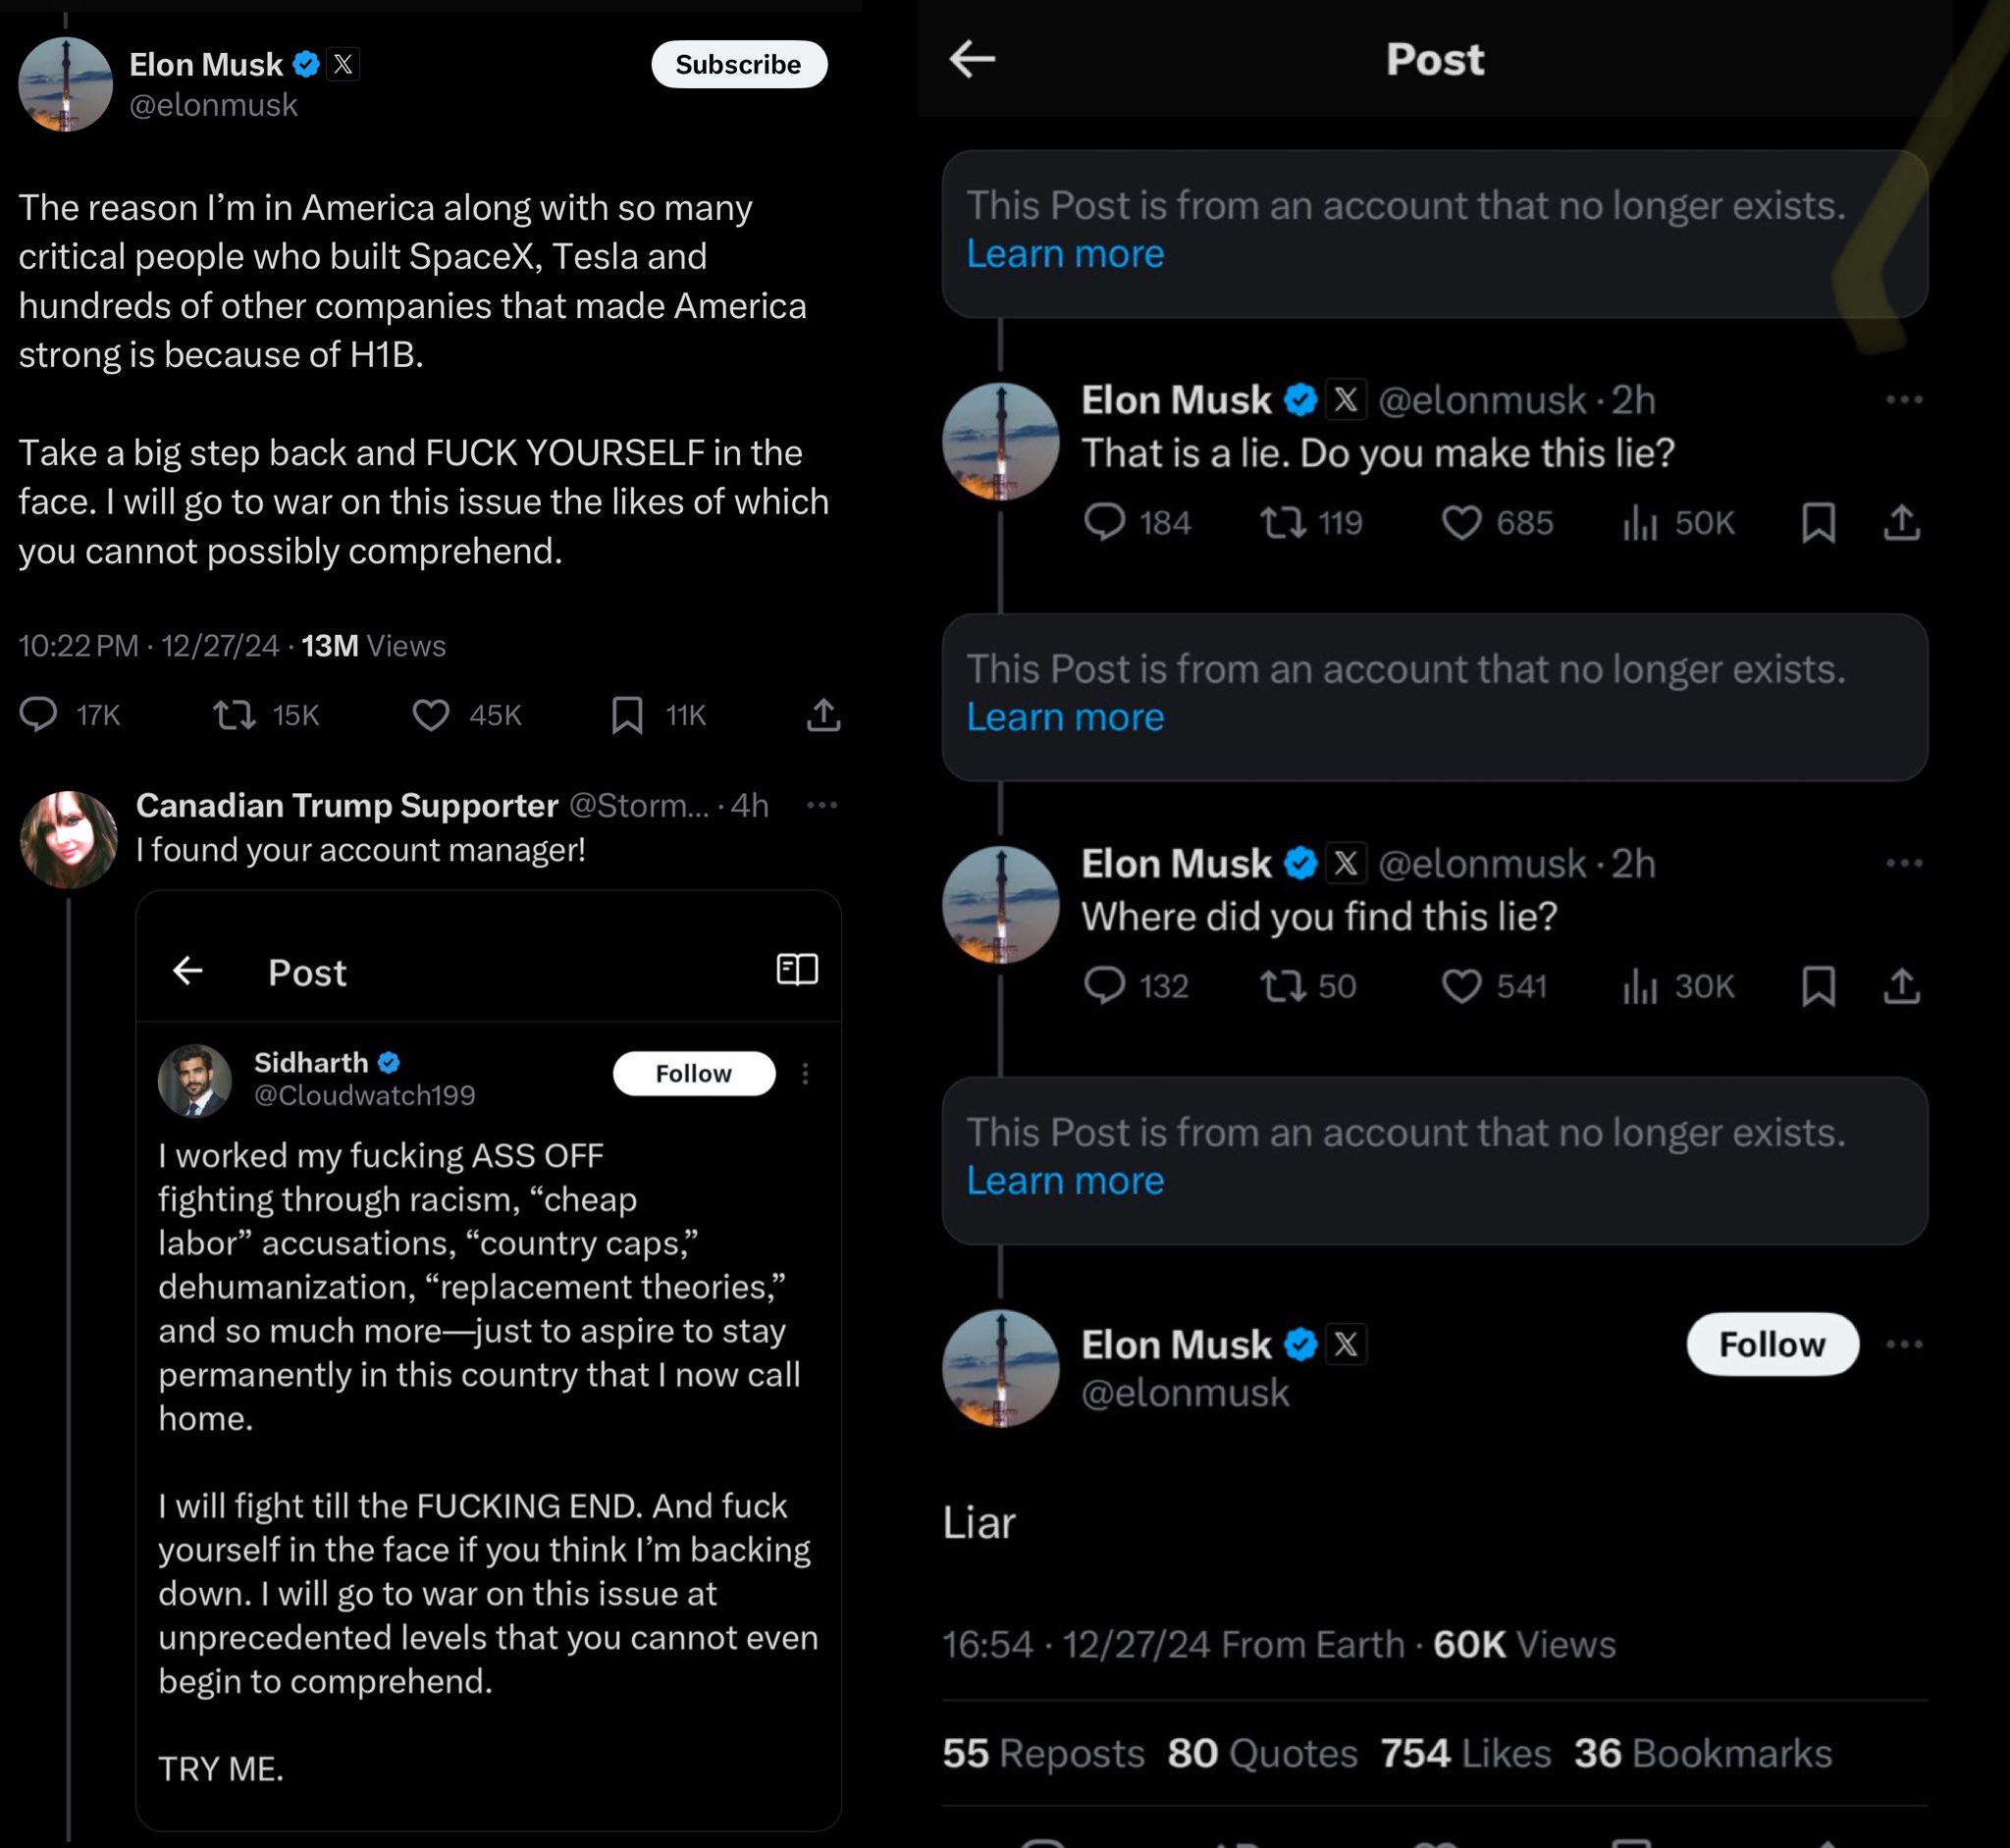Repost the "Where did you find this lie?" reply
Image resolution: width=2010 pixels, height=1848 pixels.
(x=1282, y=986)
